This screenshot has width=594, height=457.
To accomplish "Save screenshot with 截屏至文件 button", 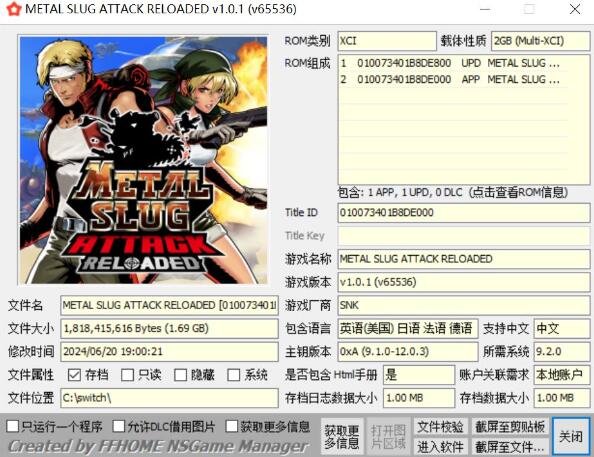I will point(510,447).
